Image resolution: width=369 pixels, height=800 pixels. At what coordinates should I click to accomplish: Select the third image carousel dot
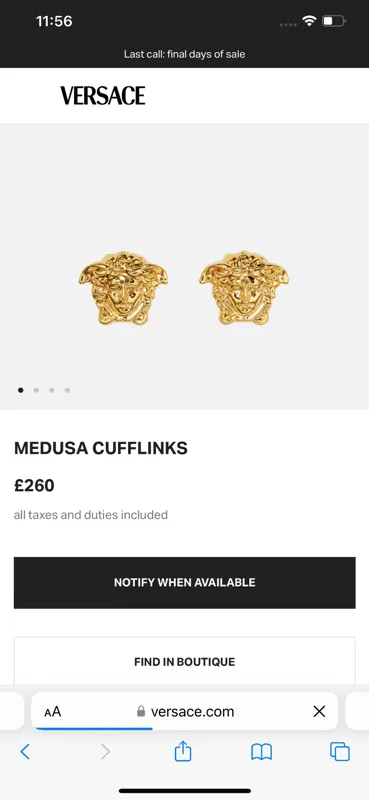[x=52, y=390]
